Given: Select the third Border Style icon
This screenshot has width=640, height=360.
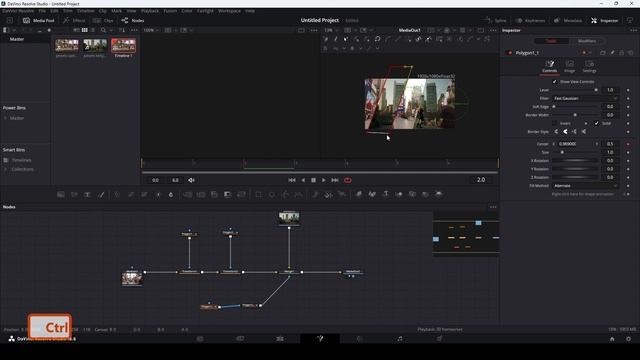Looking at the screenshot, I should (574, 132).
